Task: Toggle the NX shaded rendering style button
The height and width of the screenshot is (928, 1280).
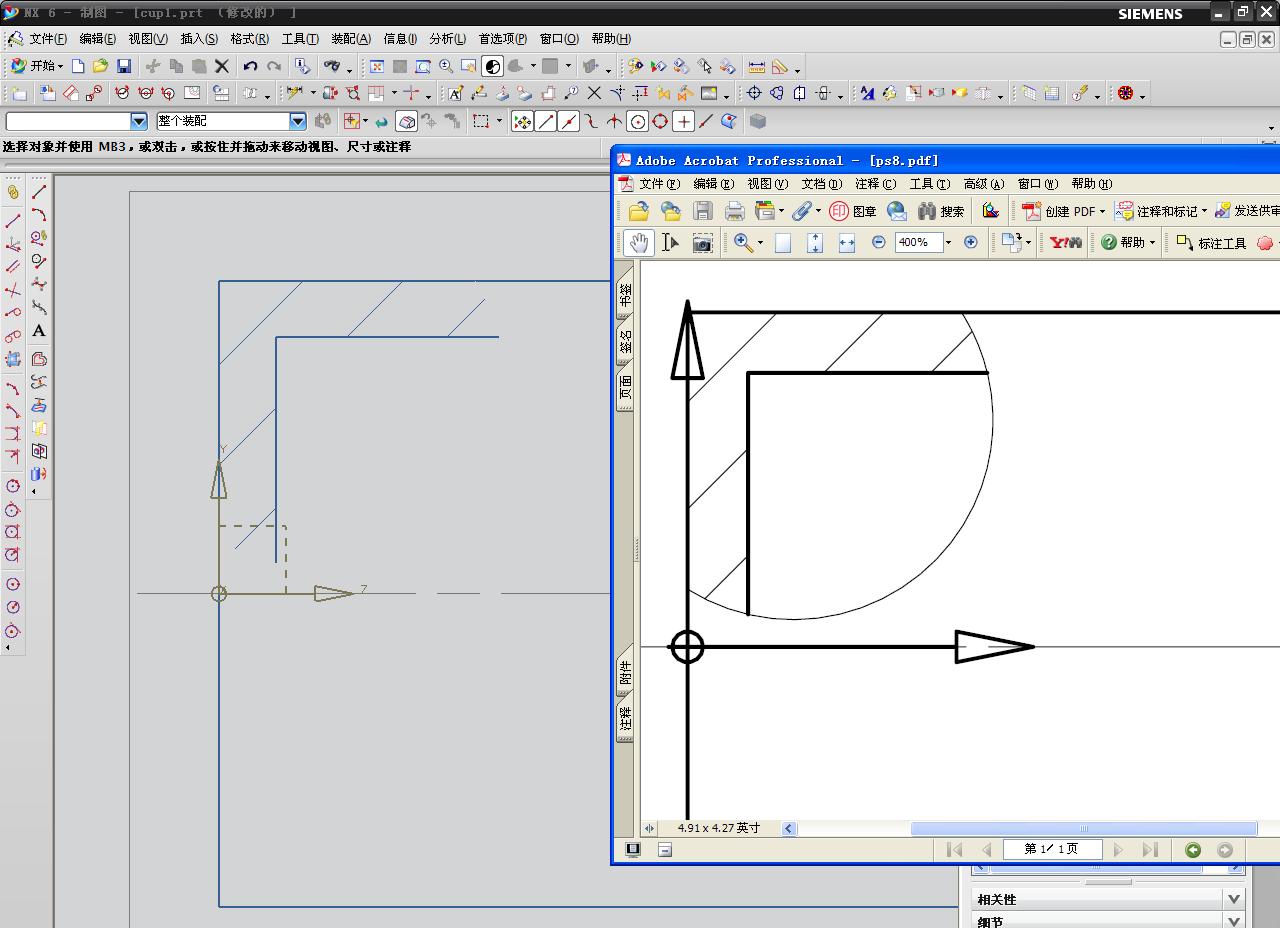Action: click(x=492, y=66)
